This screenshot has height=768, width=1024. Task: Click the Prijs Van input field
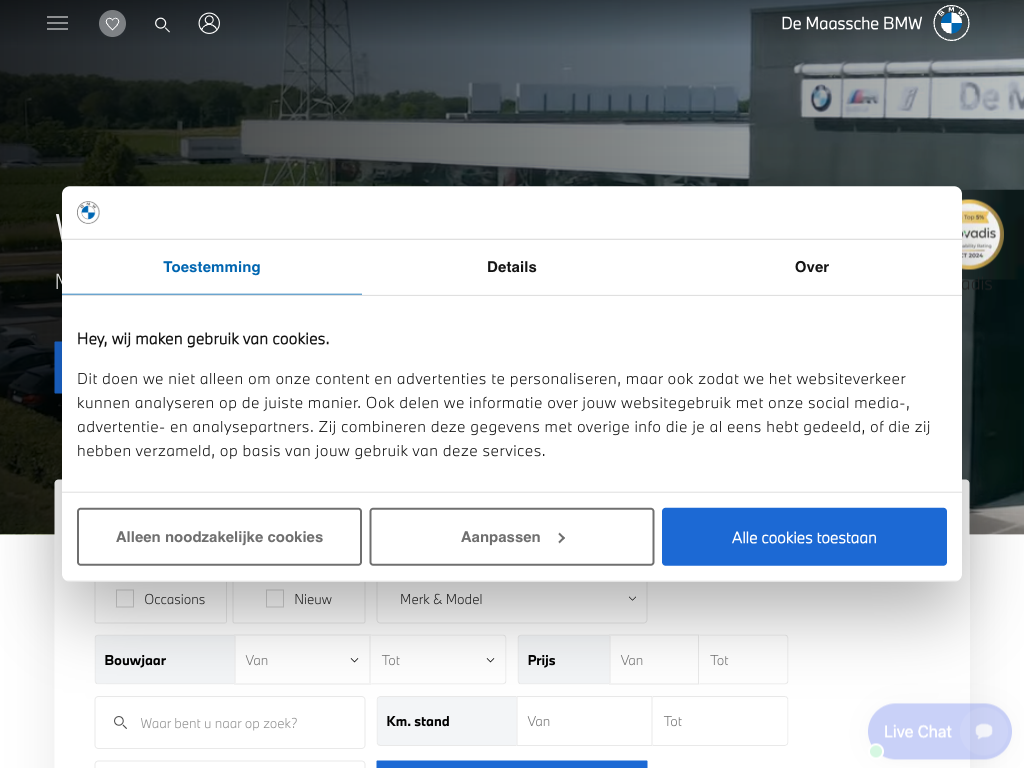coord(654,660)
